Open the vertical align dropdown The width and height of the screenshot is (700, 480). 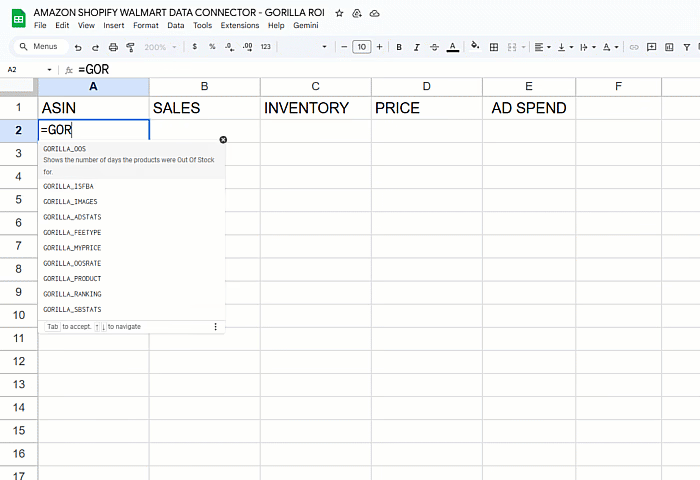(565, 47)
